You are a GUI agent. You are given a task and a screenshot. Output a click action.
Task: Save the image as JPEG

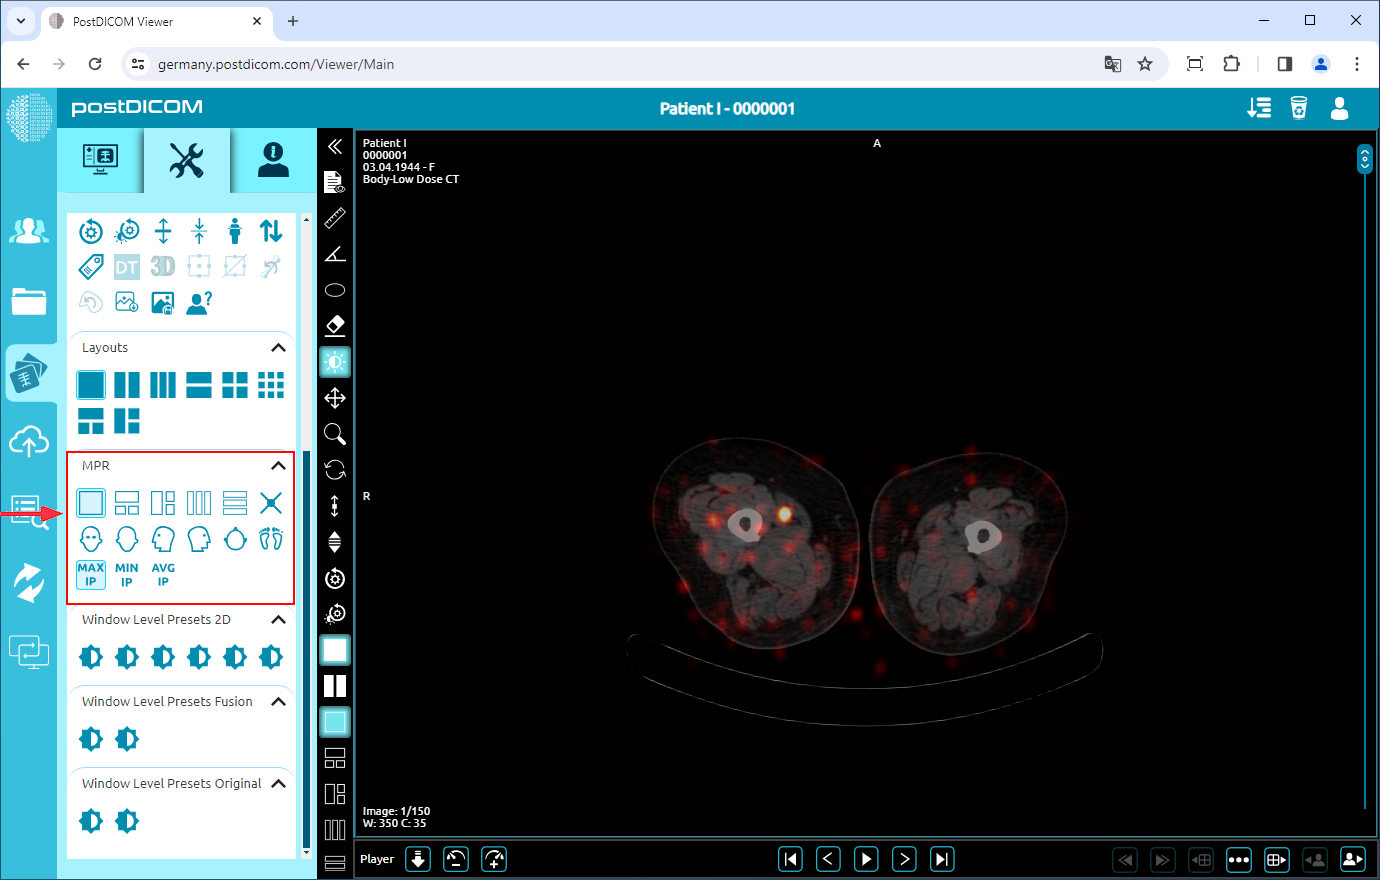127,302
